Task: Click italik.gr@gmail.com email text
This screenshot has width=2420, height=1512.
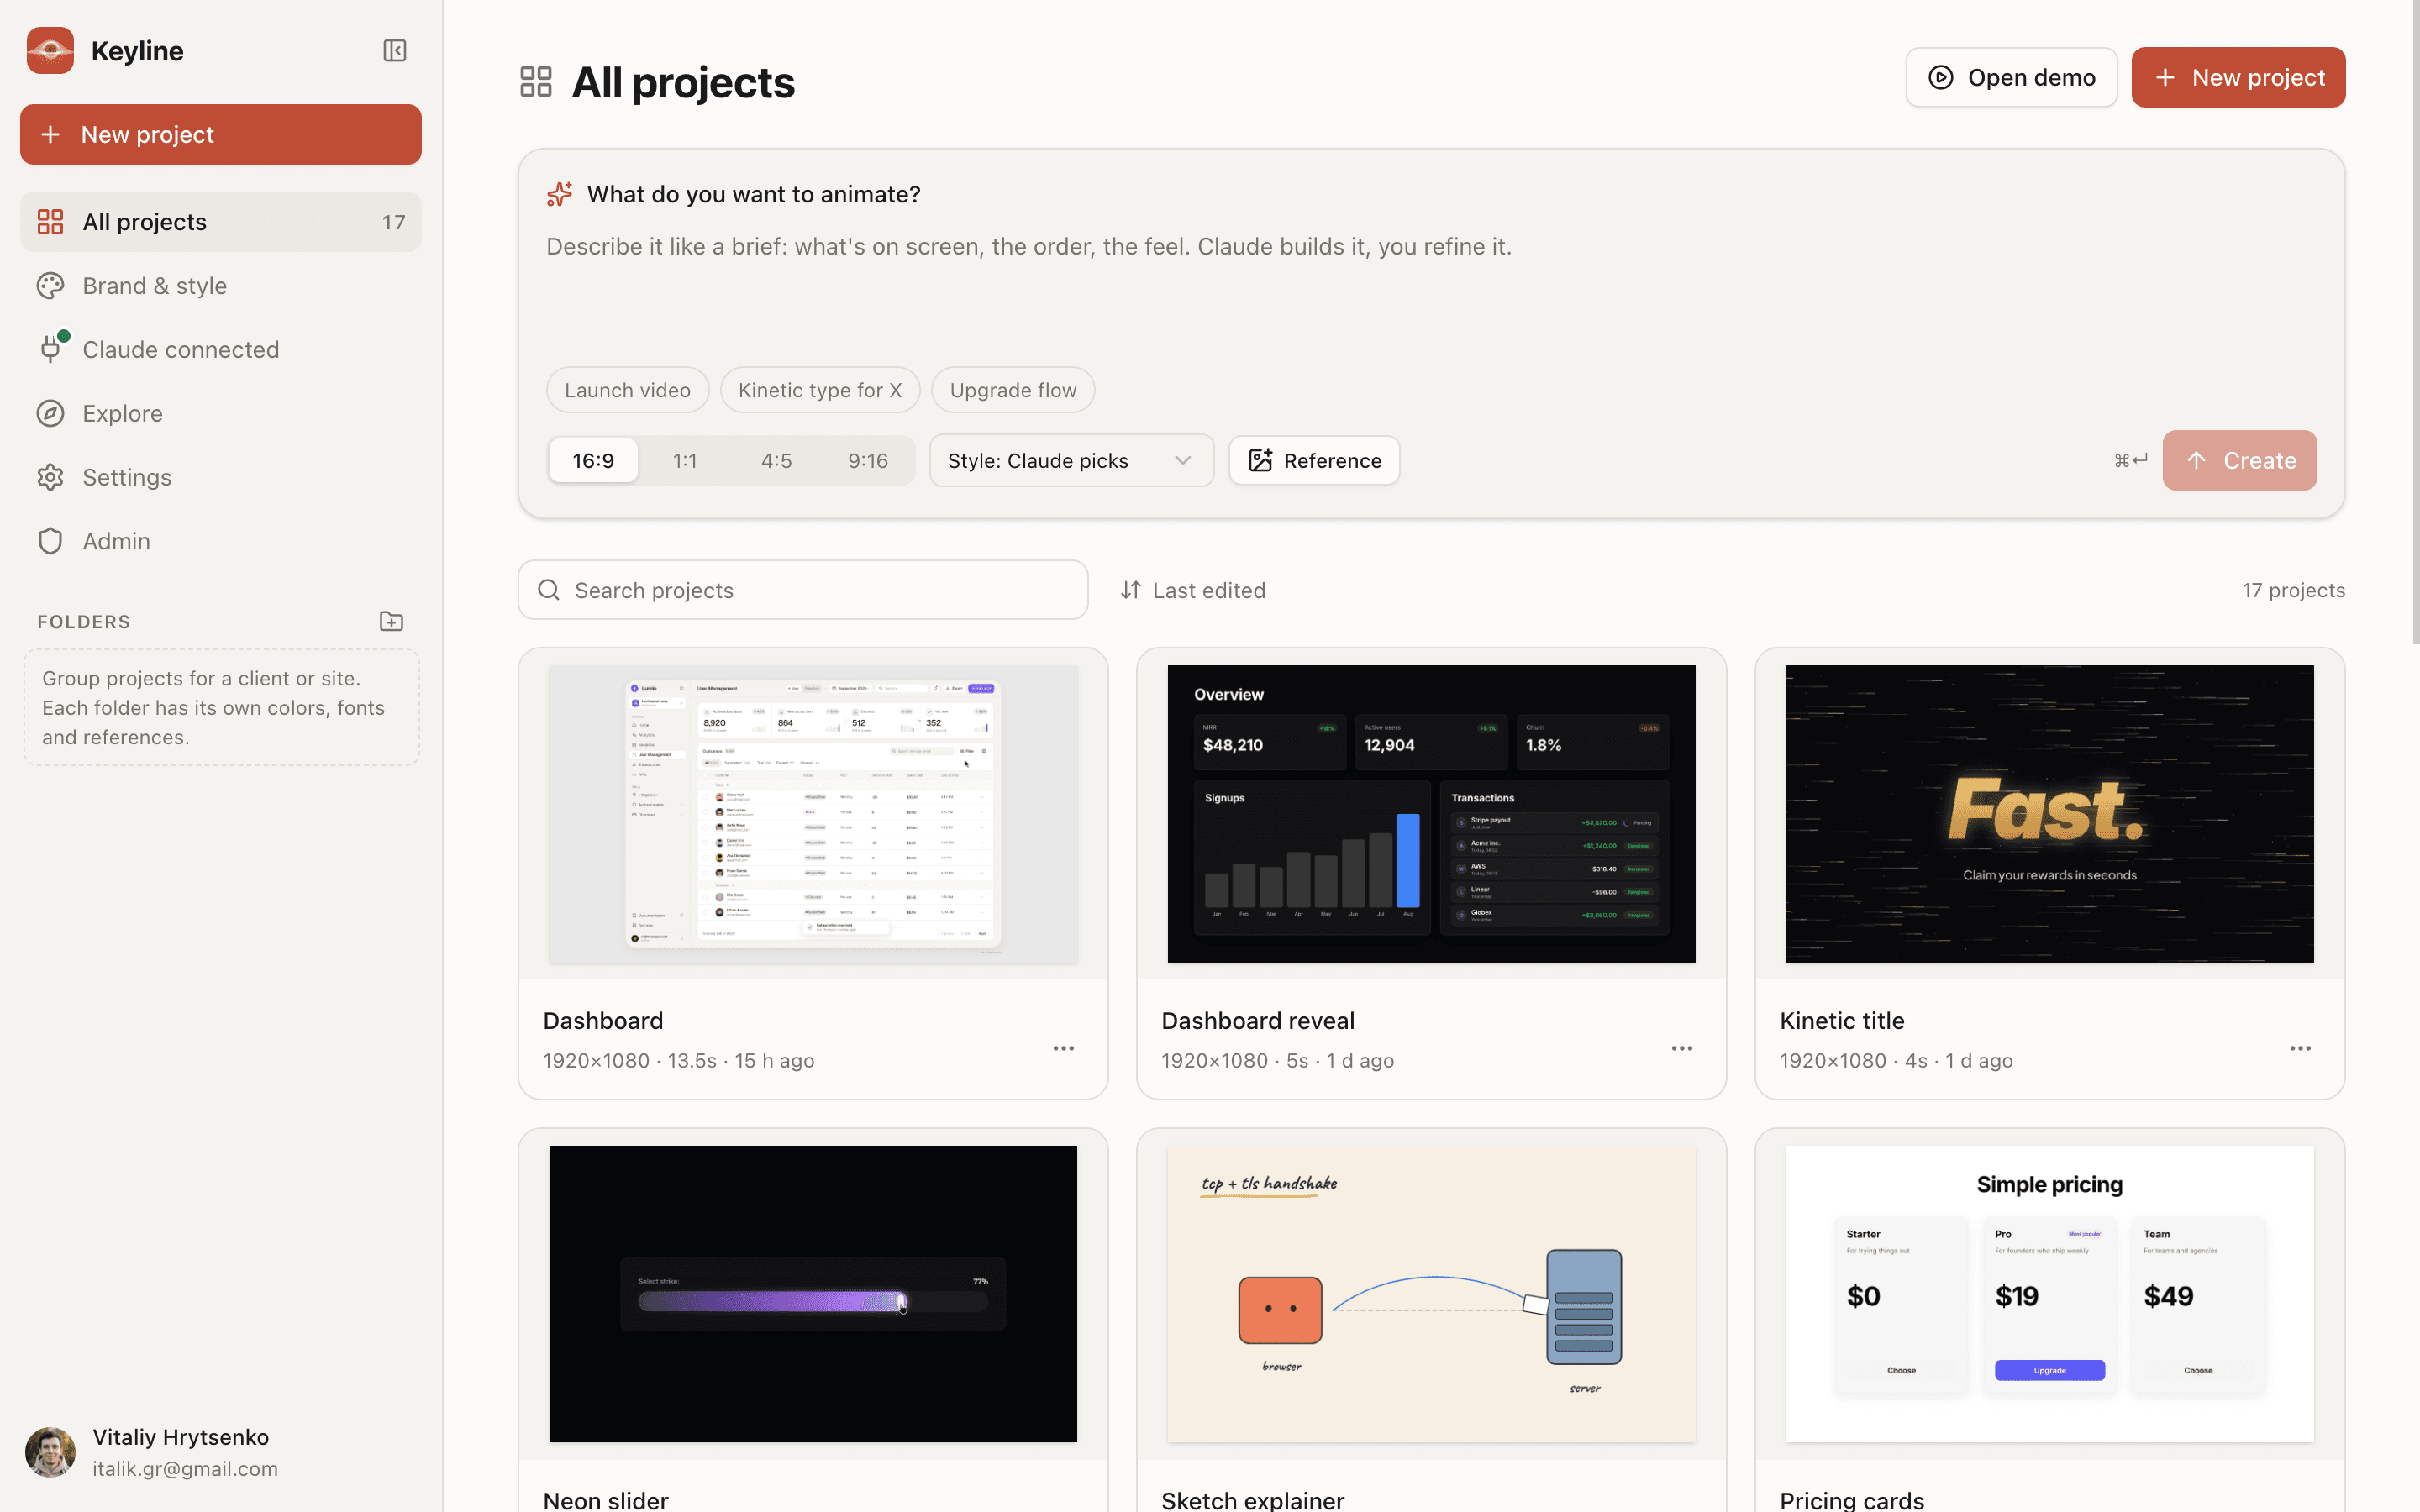Action: 185,1469
